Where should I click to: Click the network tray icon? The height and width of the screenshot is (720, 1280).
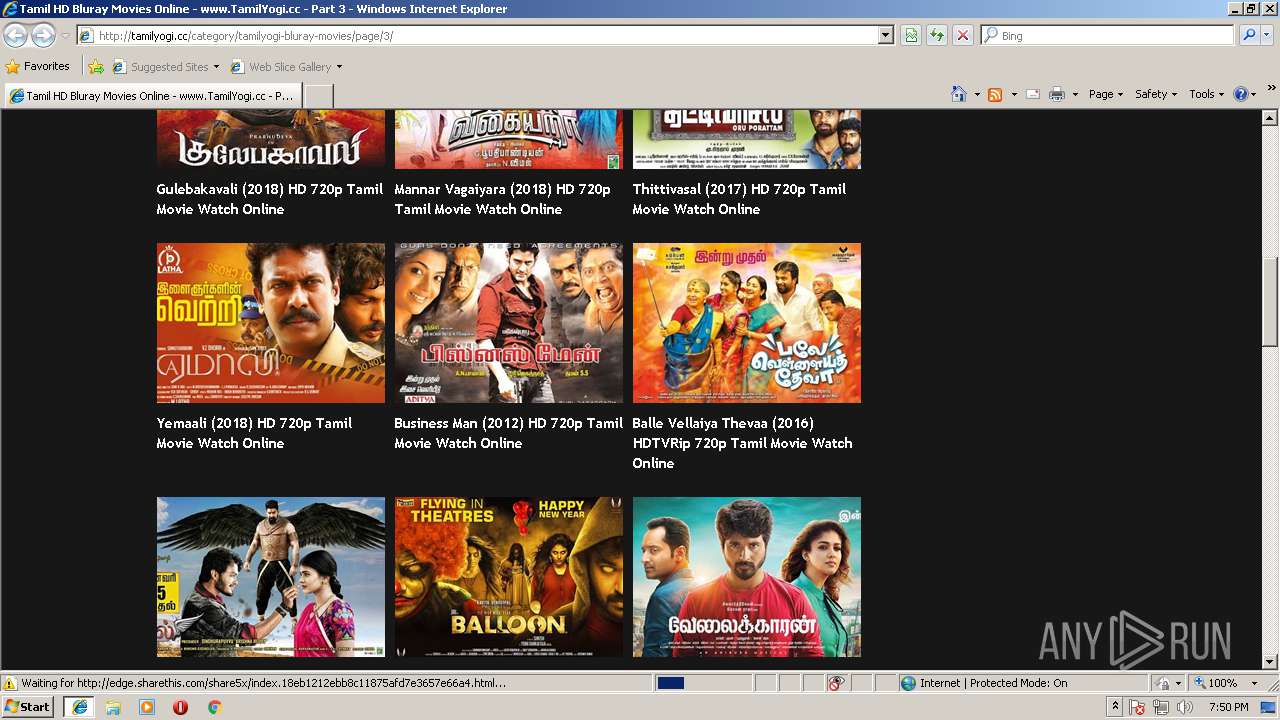pyautogui.click(x=1161, y=707)
